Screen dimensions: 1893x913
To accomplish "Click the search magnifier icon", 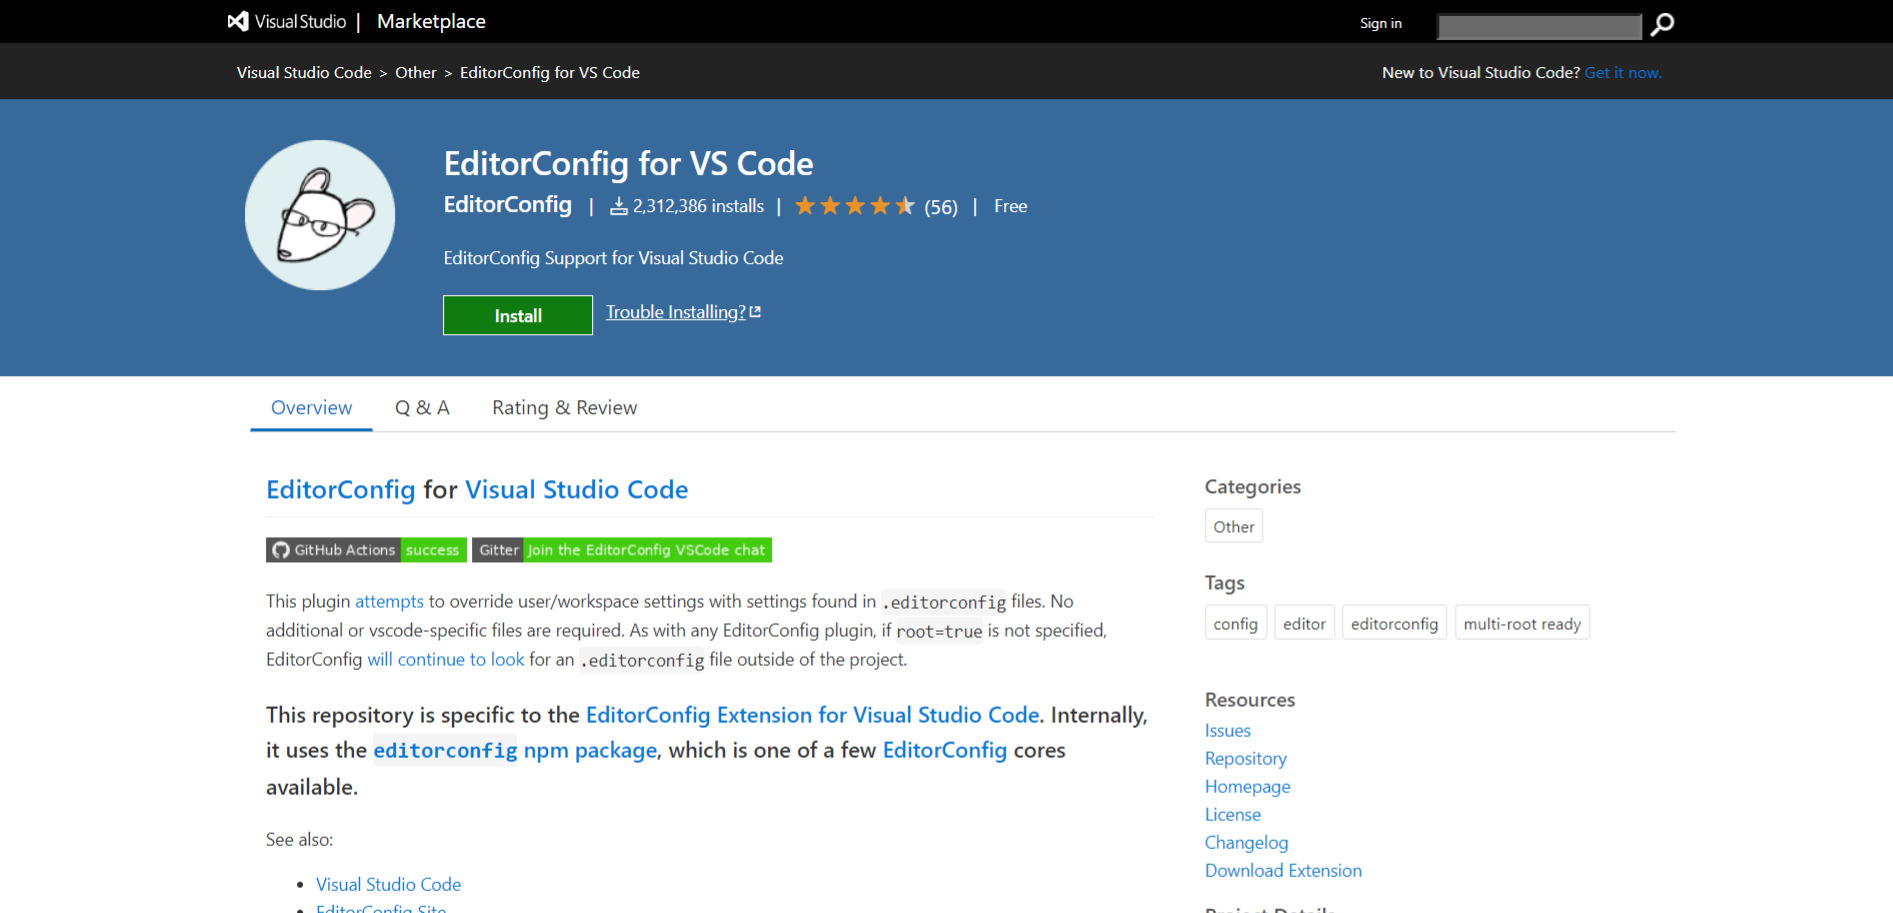I will click(1662, 24).
